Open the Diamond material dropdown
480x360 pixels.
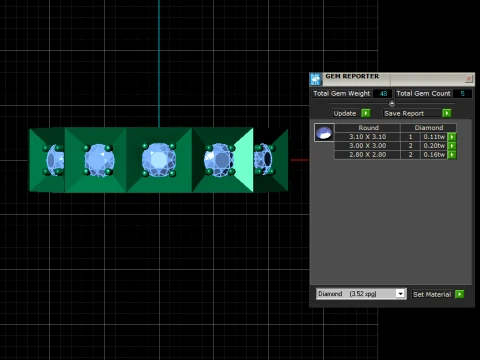(400, 294)
